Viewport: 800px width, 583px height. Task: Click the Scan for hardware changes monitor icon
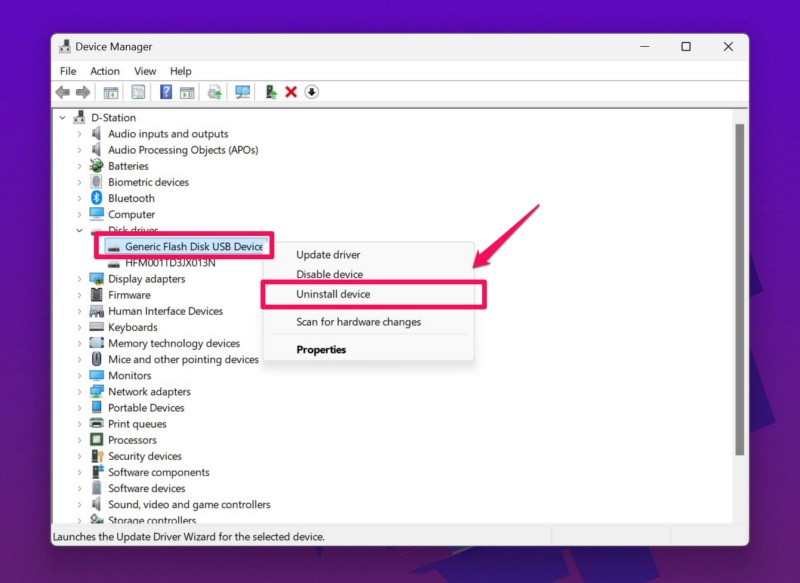[x=242, y=92]
